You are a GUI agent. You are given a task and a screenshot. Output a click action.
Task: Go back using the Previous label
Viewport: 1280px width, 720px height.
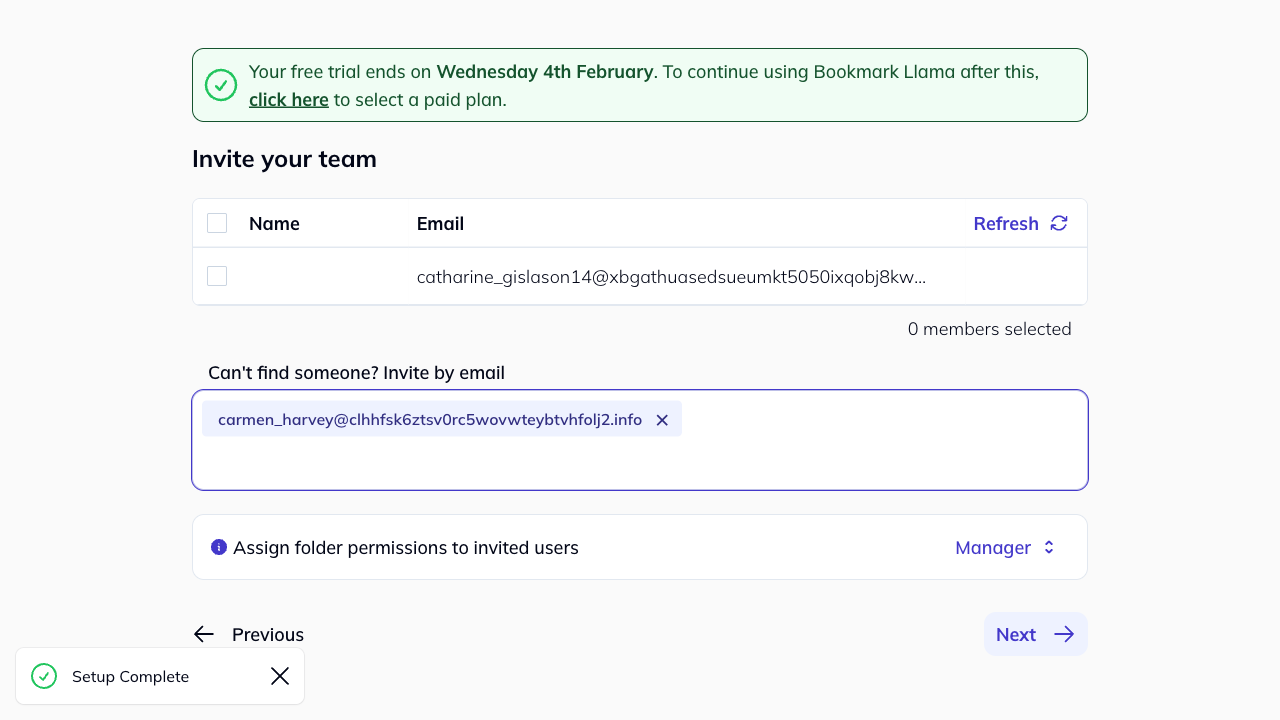tap(268, 634)
